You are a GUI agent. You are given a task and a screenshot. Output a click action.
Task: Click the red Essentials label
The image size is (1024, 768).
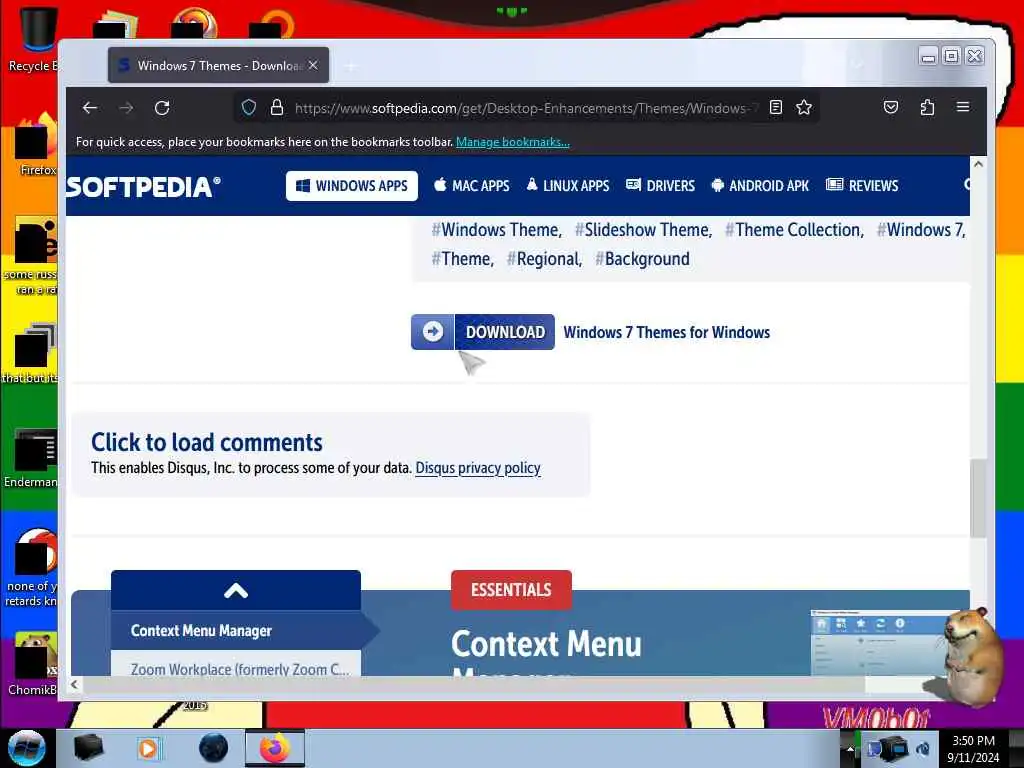click(x=511, y=590)
